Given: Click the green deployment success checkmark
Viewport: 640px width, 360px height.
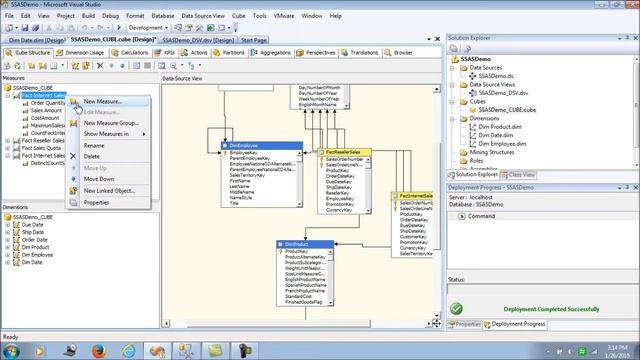Looking at the screenshot, I should pos(456,309).
